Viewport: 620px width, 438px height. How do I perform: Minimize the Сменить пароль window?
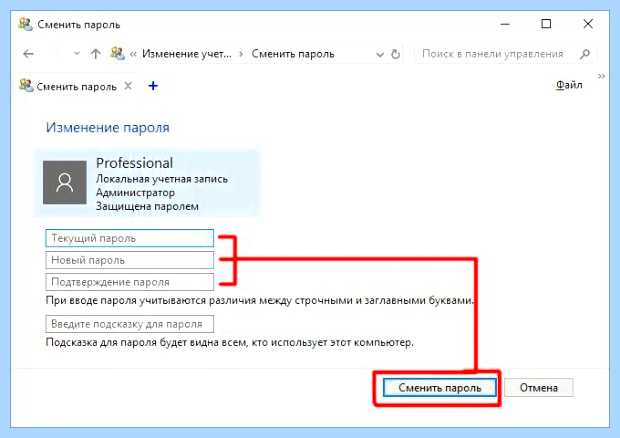505,24
